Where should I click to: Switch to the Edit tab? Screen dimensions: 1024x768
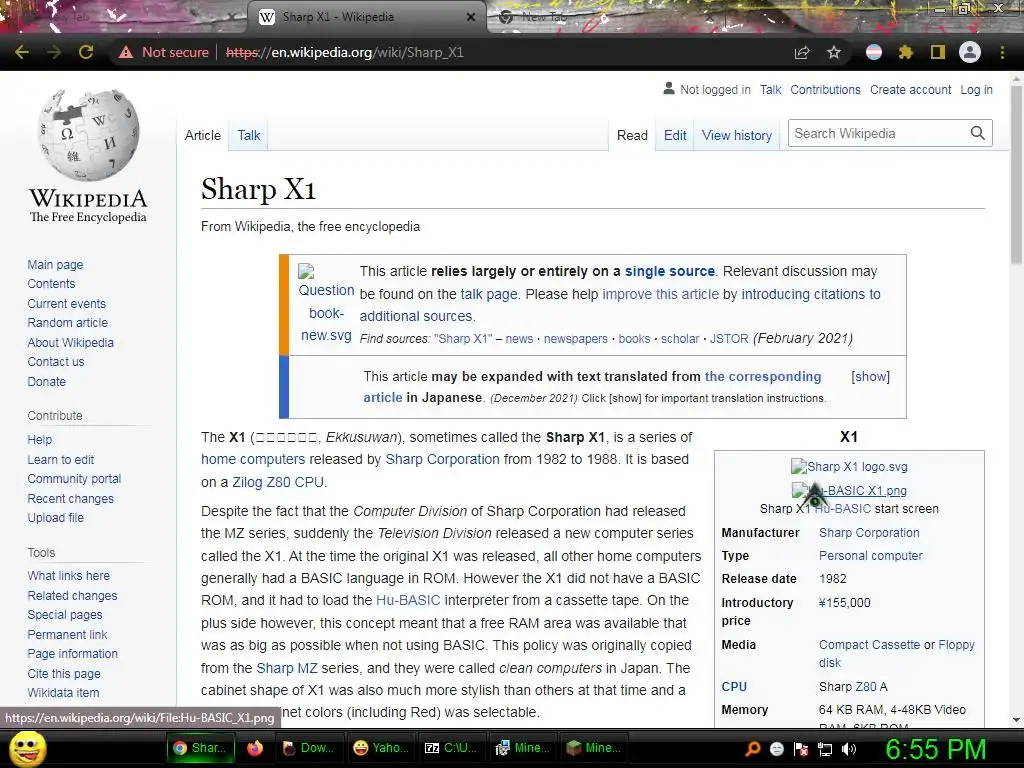(x=675, y=135)
